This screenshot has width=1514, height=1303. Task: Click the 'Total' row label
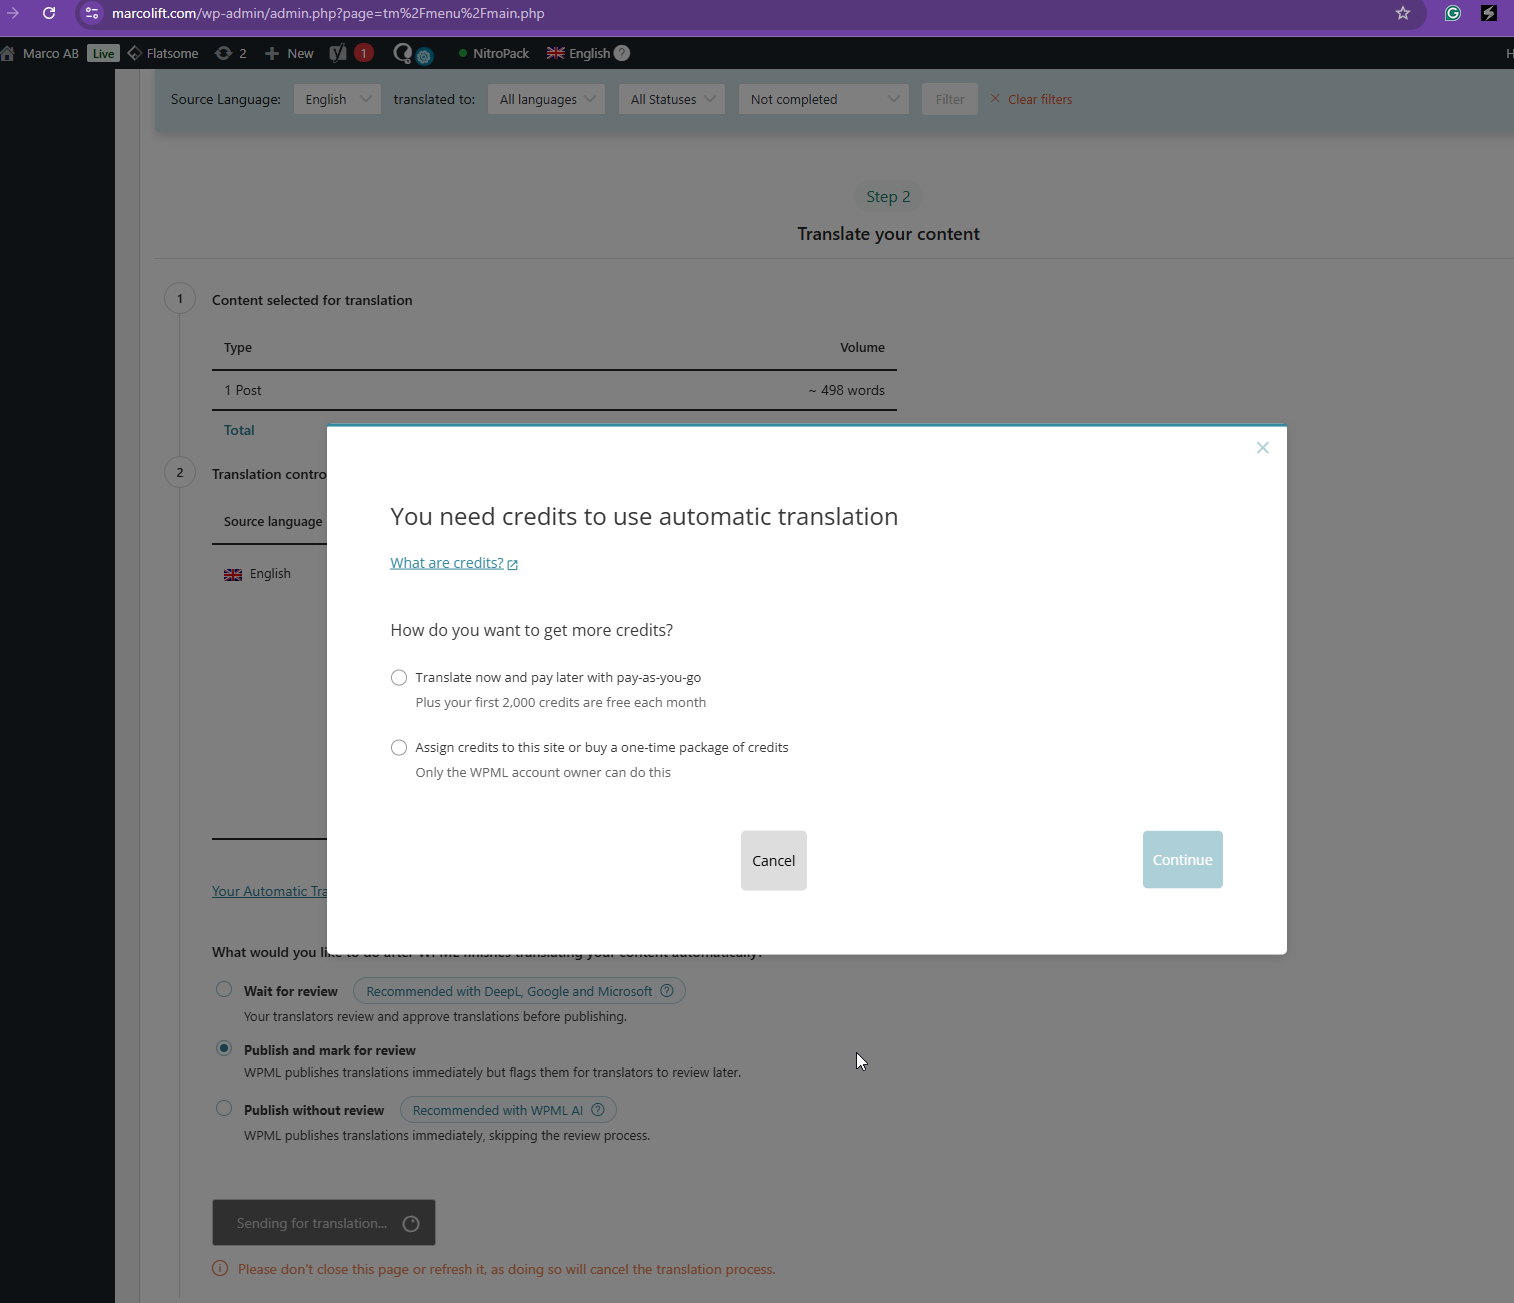point(239,430)
